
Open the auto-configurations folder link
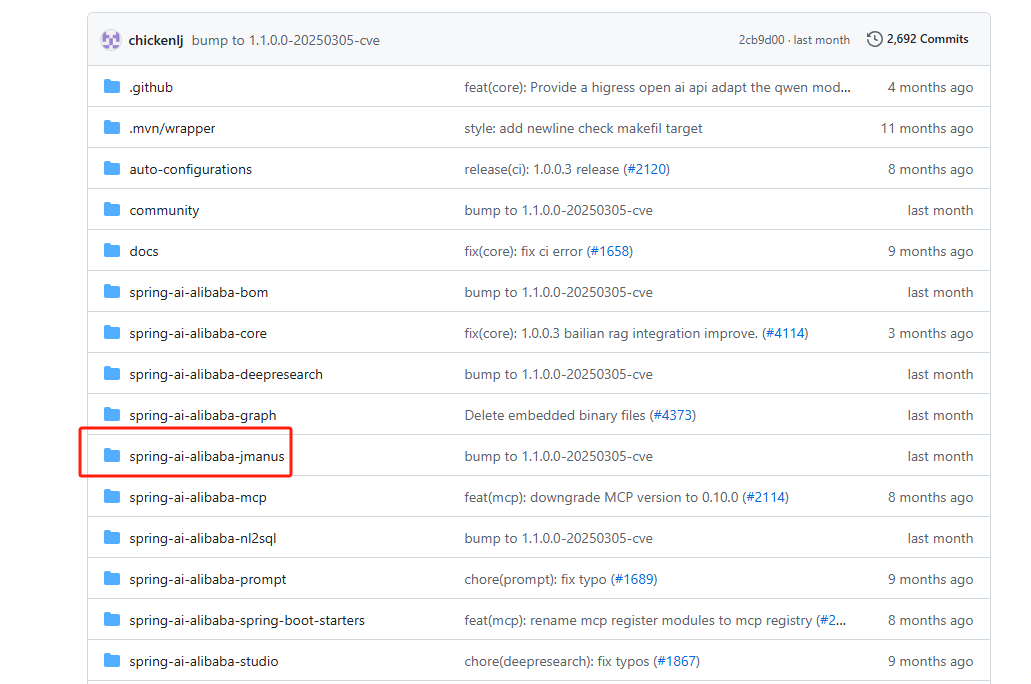tap(190, 169)
